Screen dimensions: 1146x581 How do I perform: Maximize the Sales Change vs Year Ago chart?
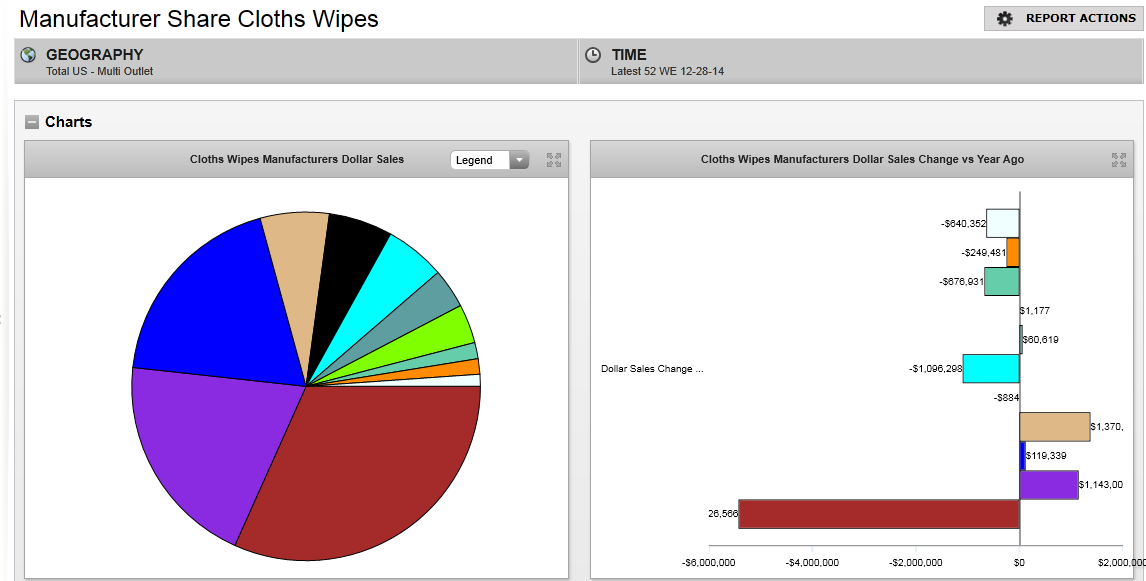1119,160
